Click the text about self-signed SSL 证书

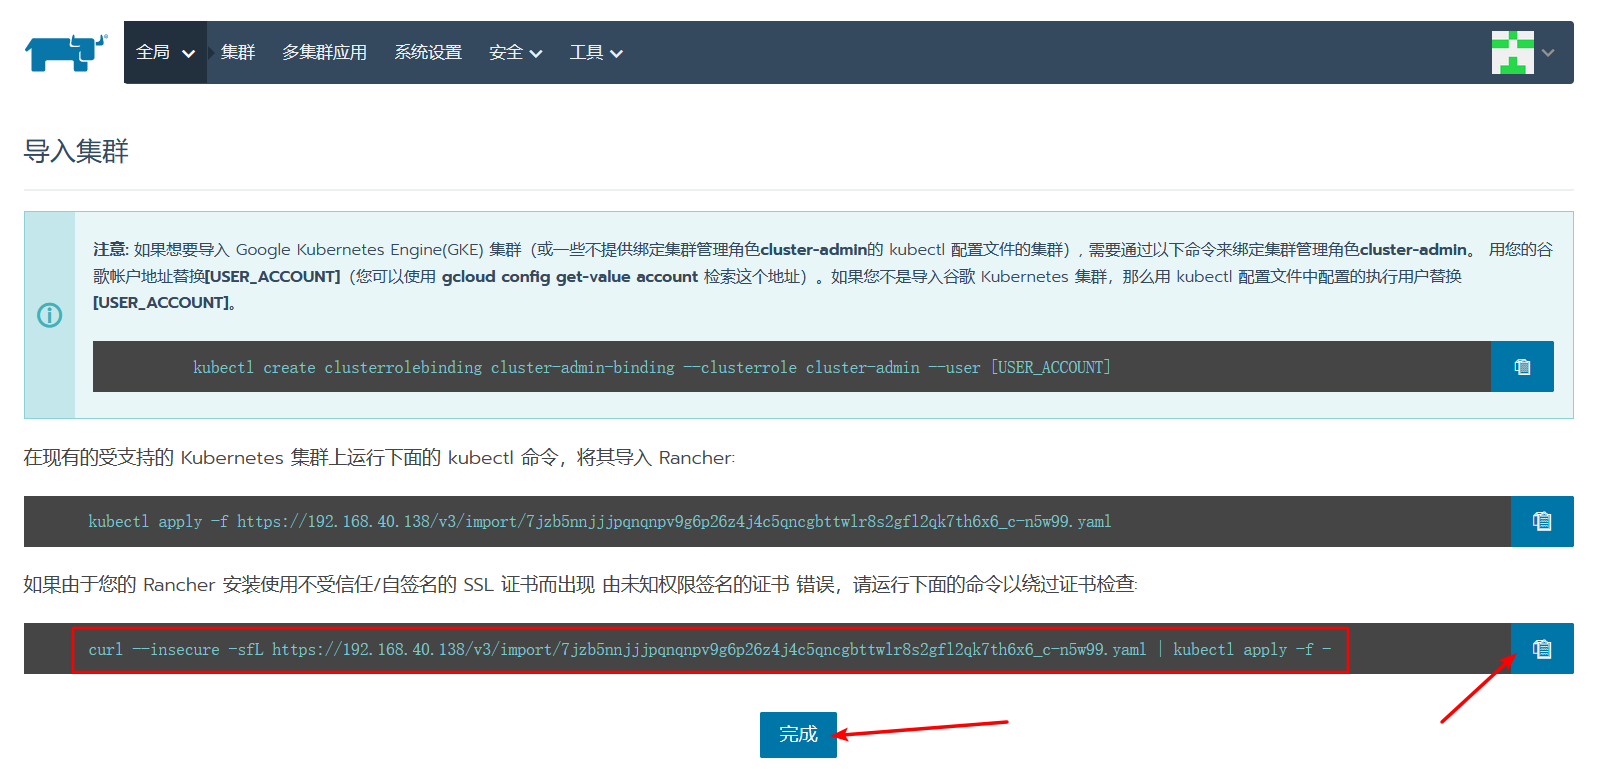click(x=580, y=584)
